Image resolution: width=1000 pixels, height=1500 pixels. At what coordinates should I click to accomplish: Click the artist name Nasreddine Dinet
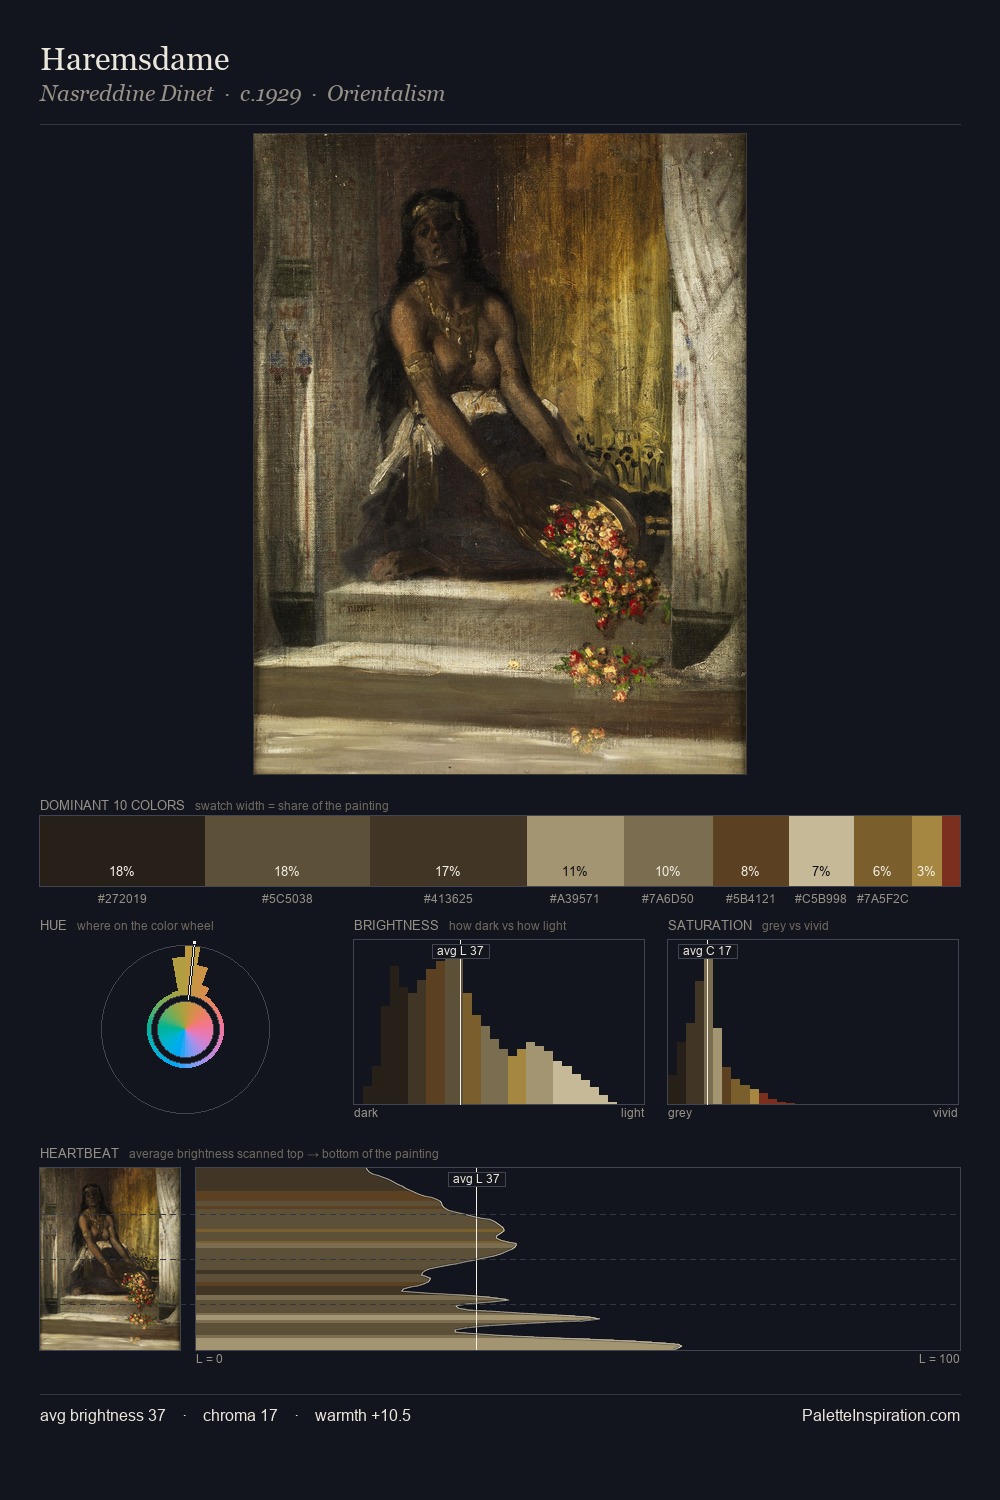tap(127, 94)
